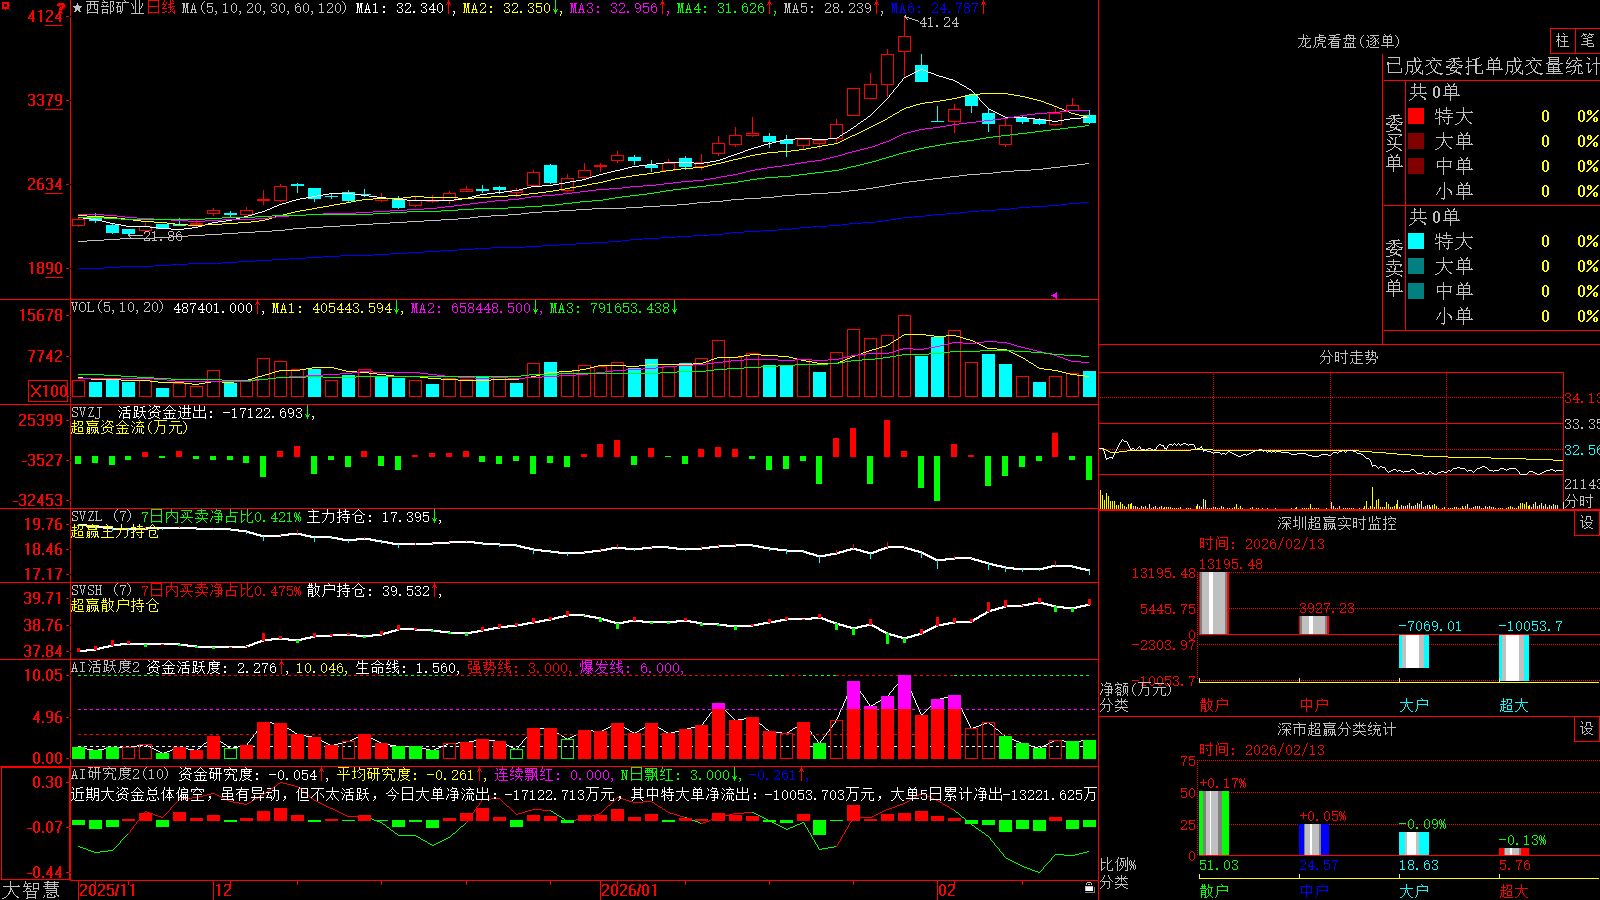Click the red question mark above the price axis
This screenshot has width=1600, height=900.
pos(61,8)
